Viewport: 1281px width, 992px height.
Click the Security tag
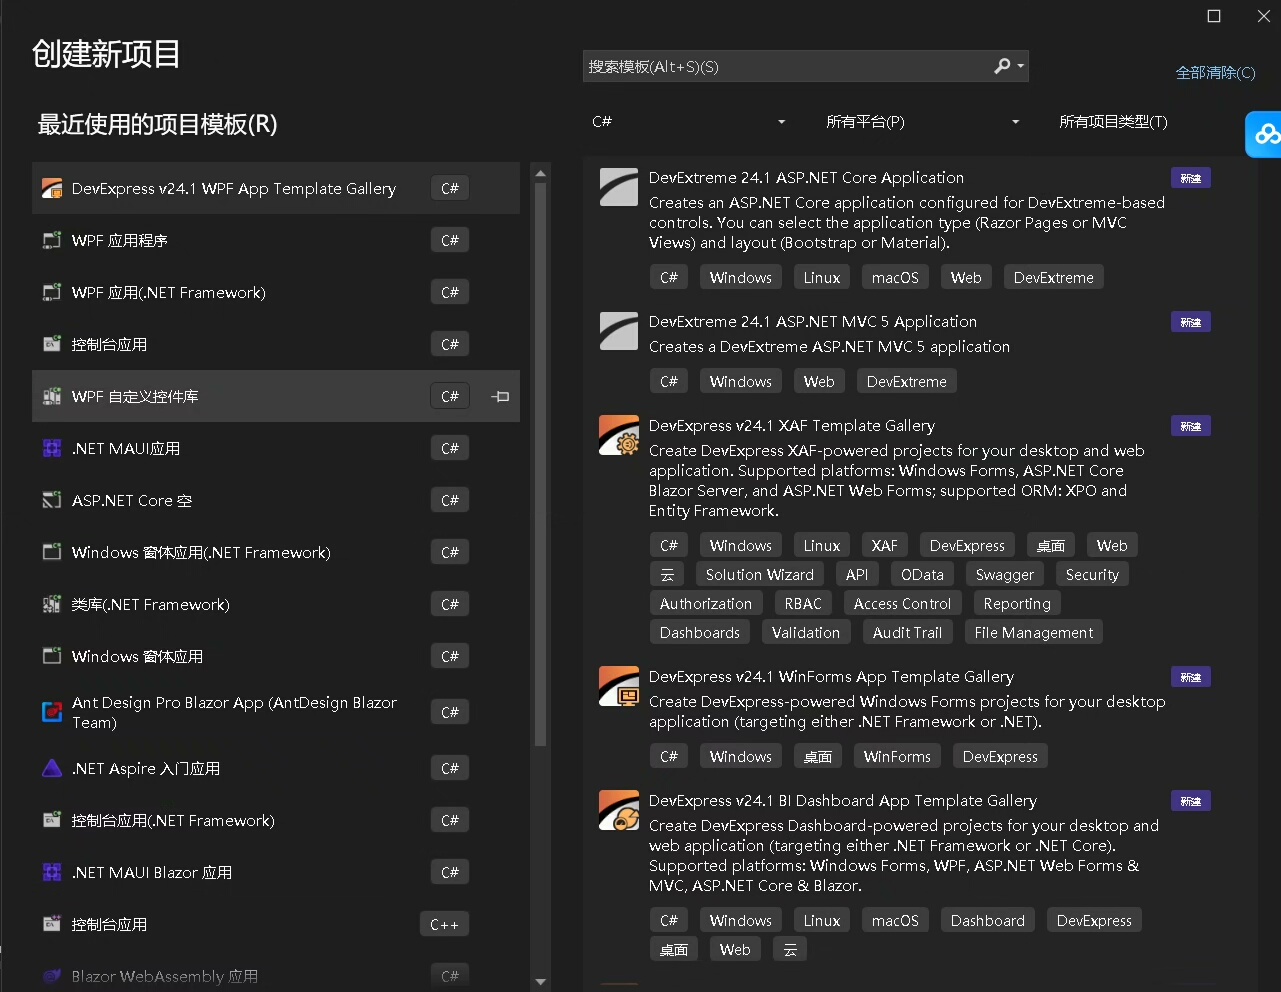1092,575
